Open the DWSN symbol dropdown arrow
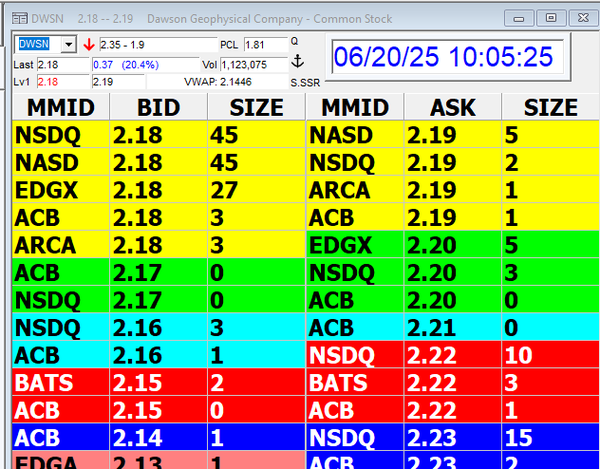Screen dimensions: 600x469 (68, 45)
